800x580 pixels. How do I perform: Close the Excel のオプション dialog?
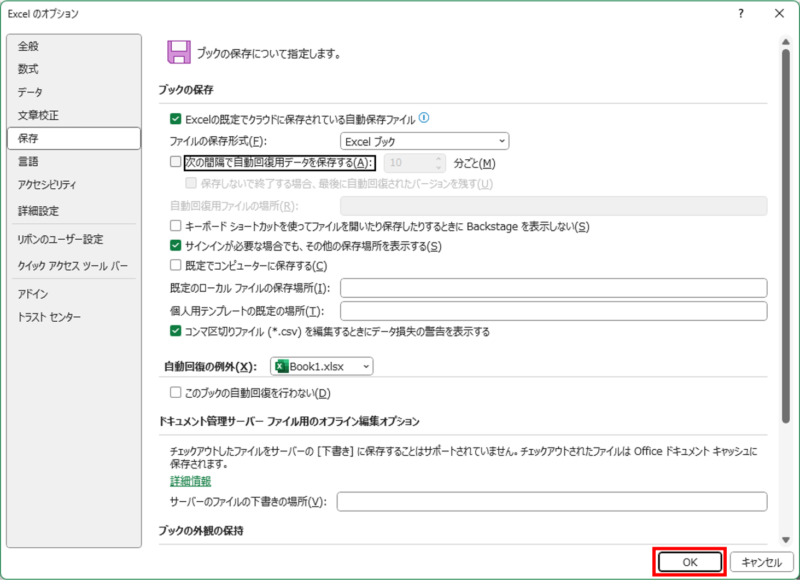[779, 14]
